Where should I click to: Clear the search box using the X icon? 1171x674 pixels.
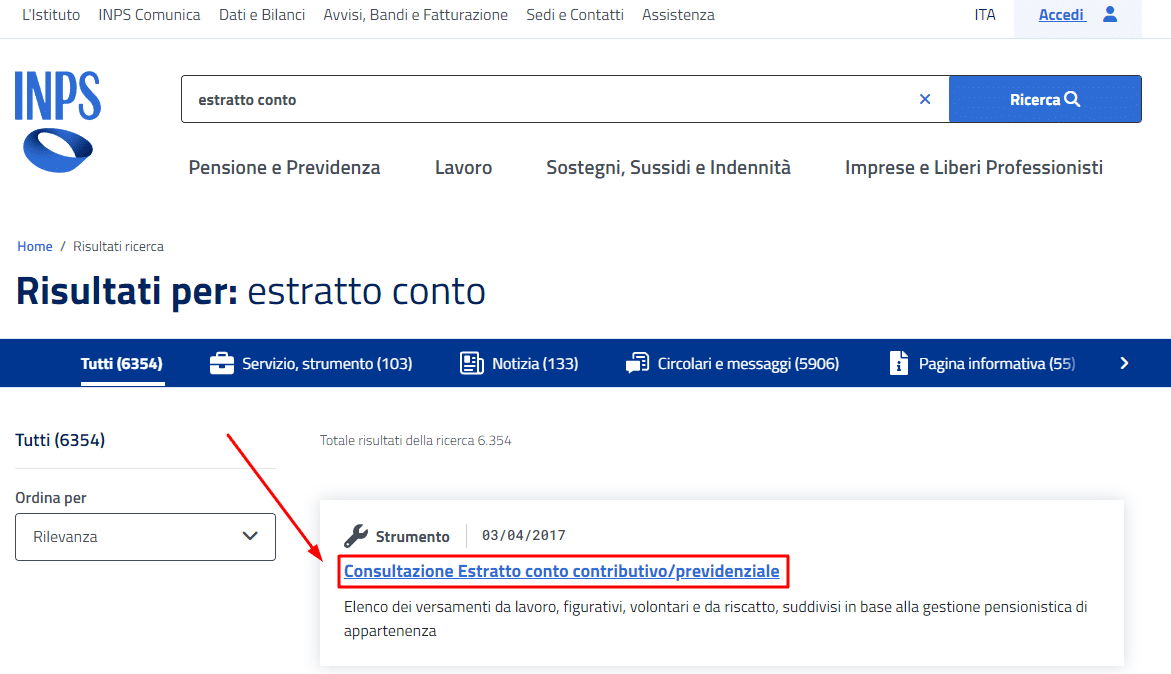coord(925,99)
